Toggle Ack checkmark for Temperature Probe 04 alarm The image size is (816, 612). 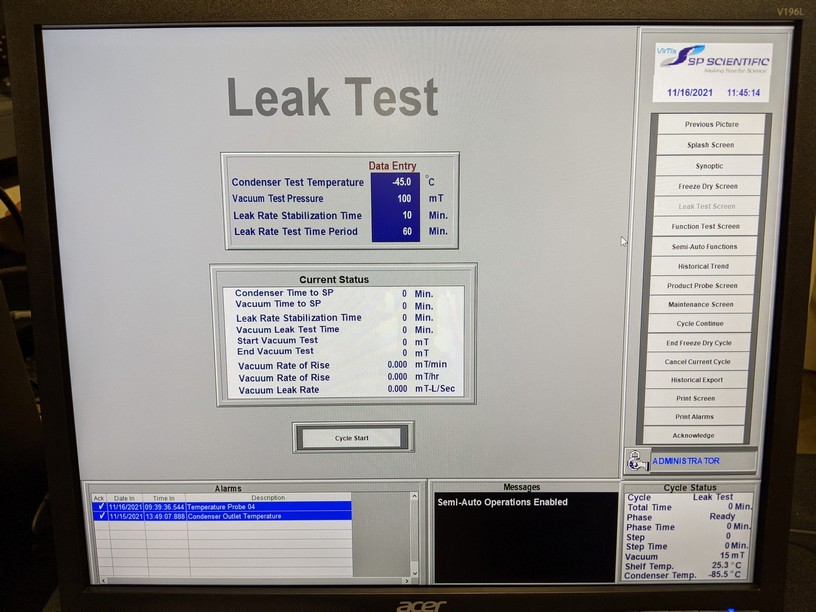(x=100, y=507)
